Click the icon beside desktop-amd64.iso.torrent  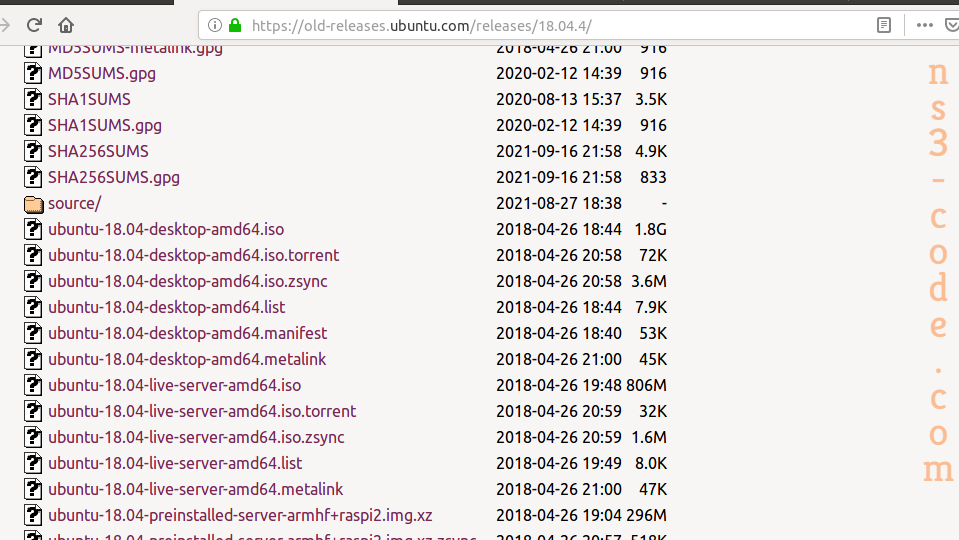[33, 255]
